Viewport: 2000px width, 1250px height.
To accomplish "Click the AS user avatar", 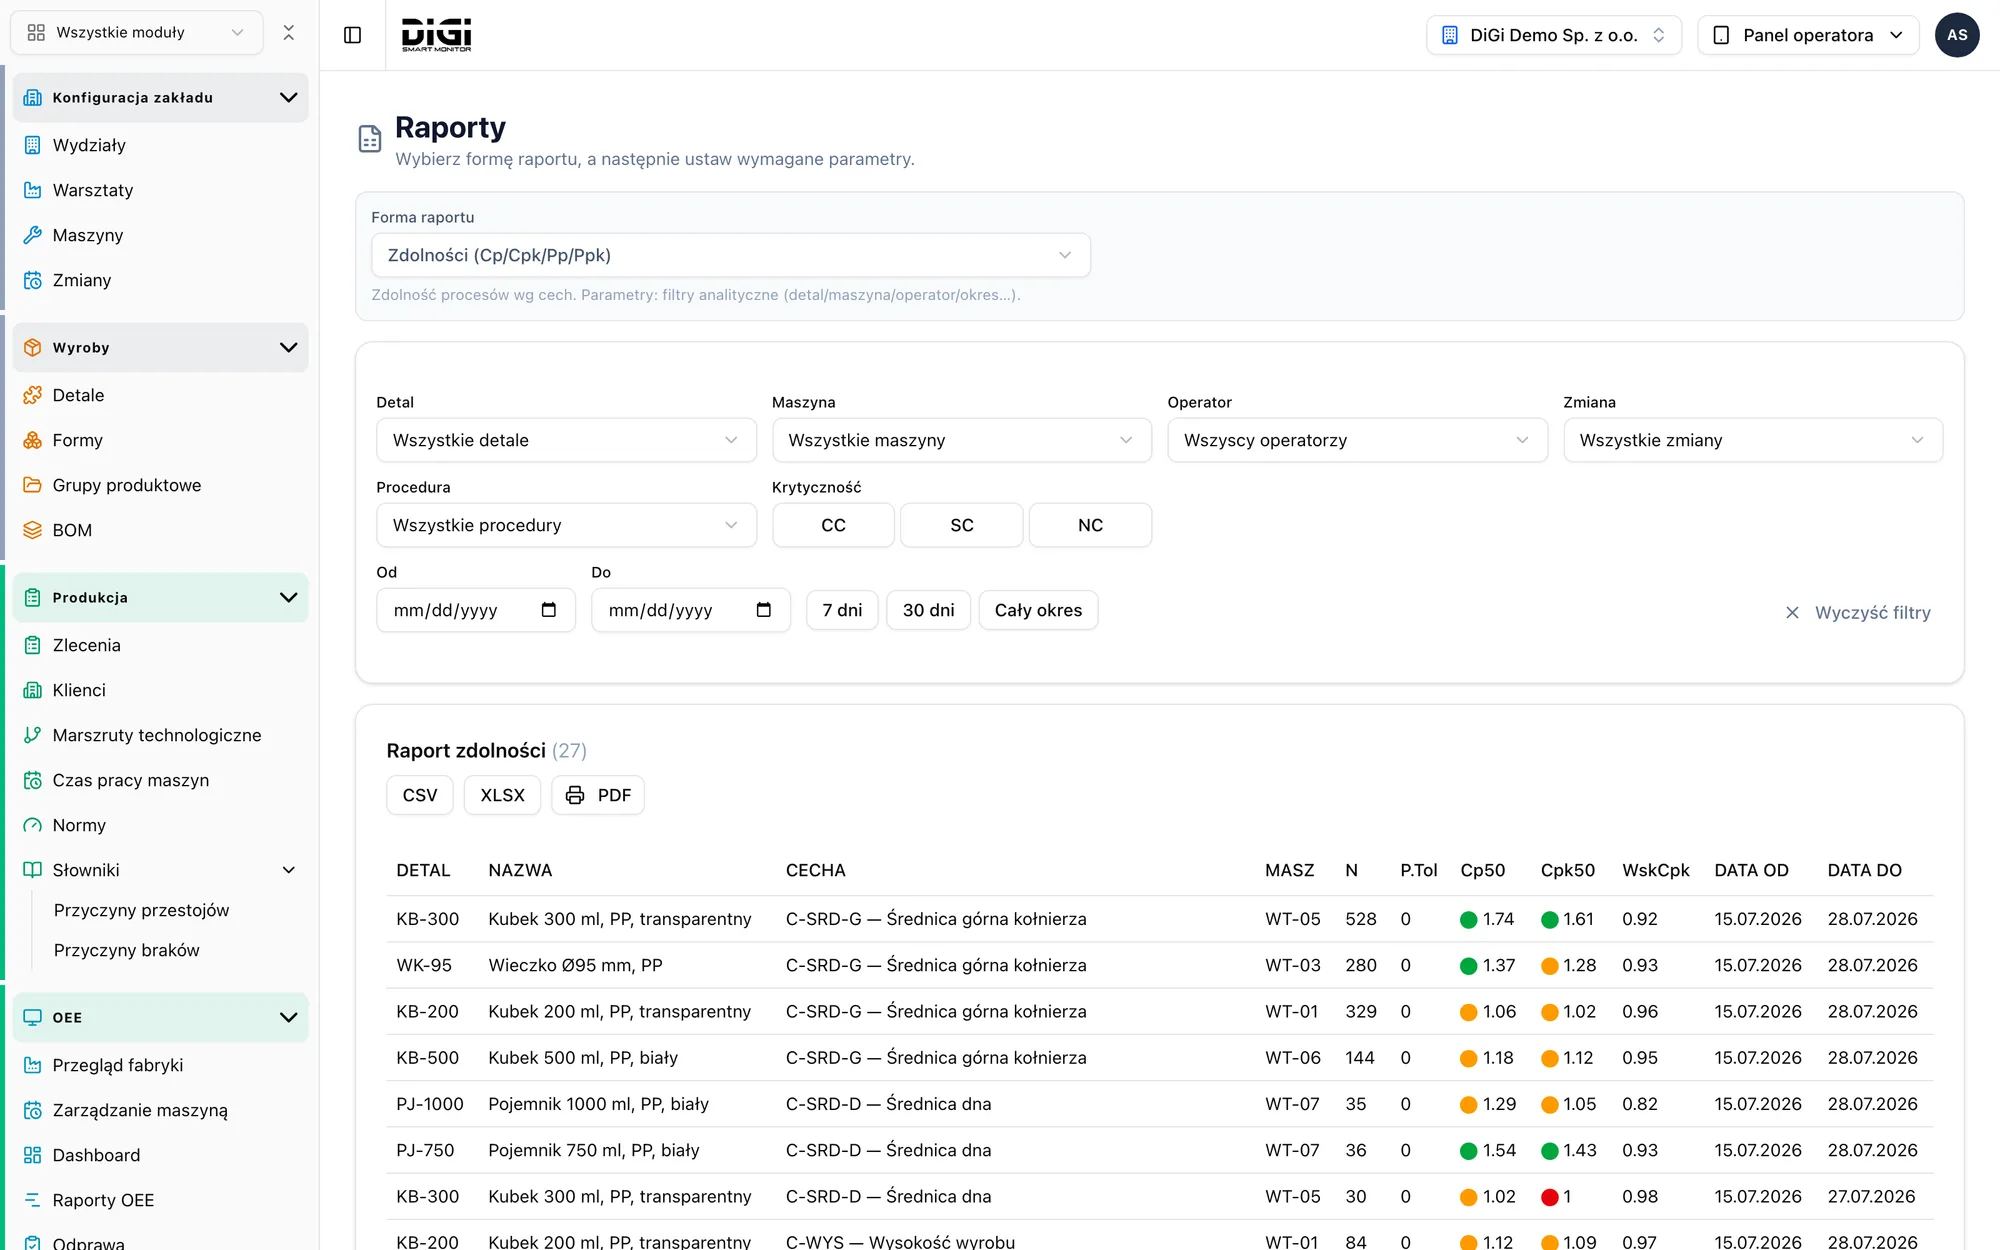I will click(1957, 35).
